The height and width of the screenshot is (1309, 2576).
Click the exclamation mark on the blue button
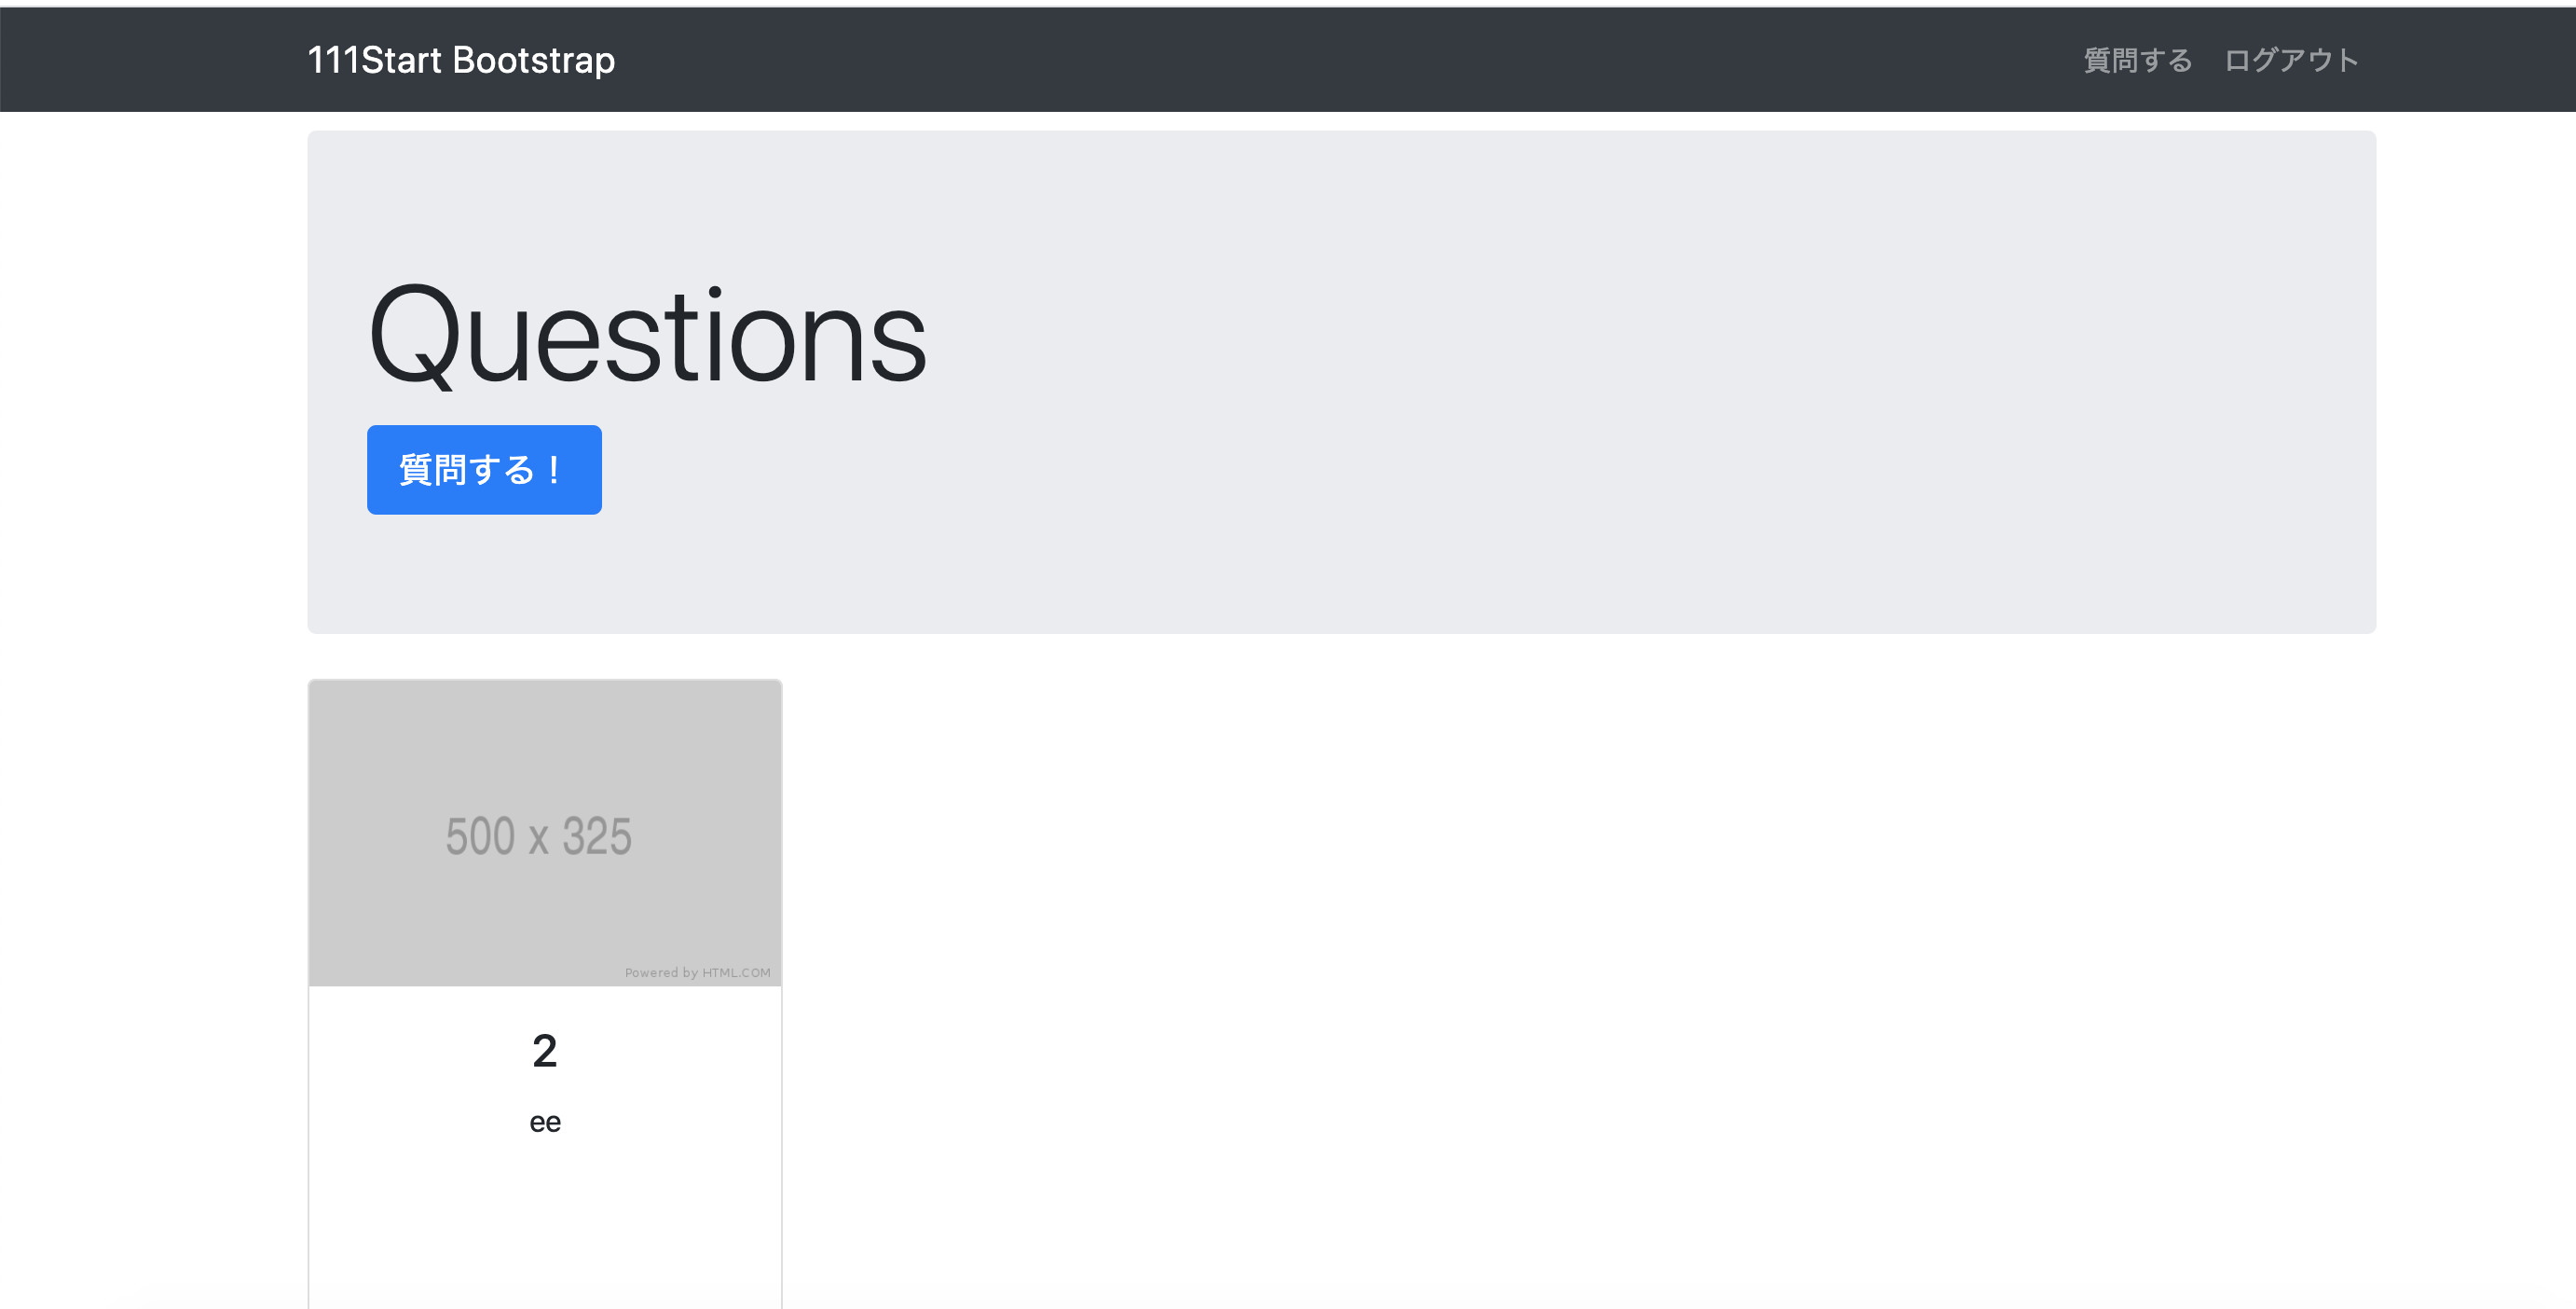tap(554, 470)
